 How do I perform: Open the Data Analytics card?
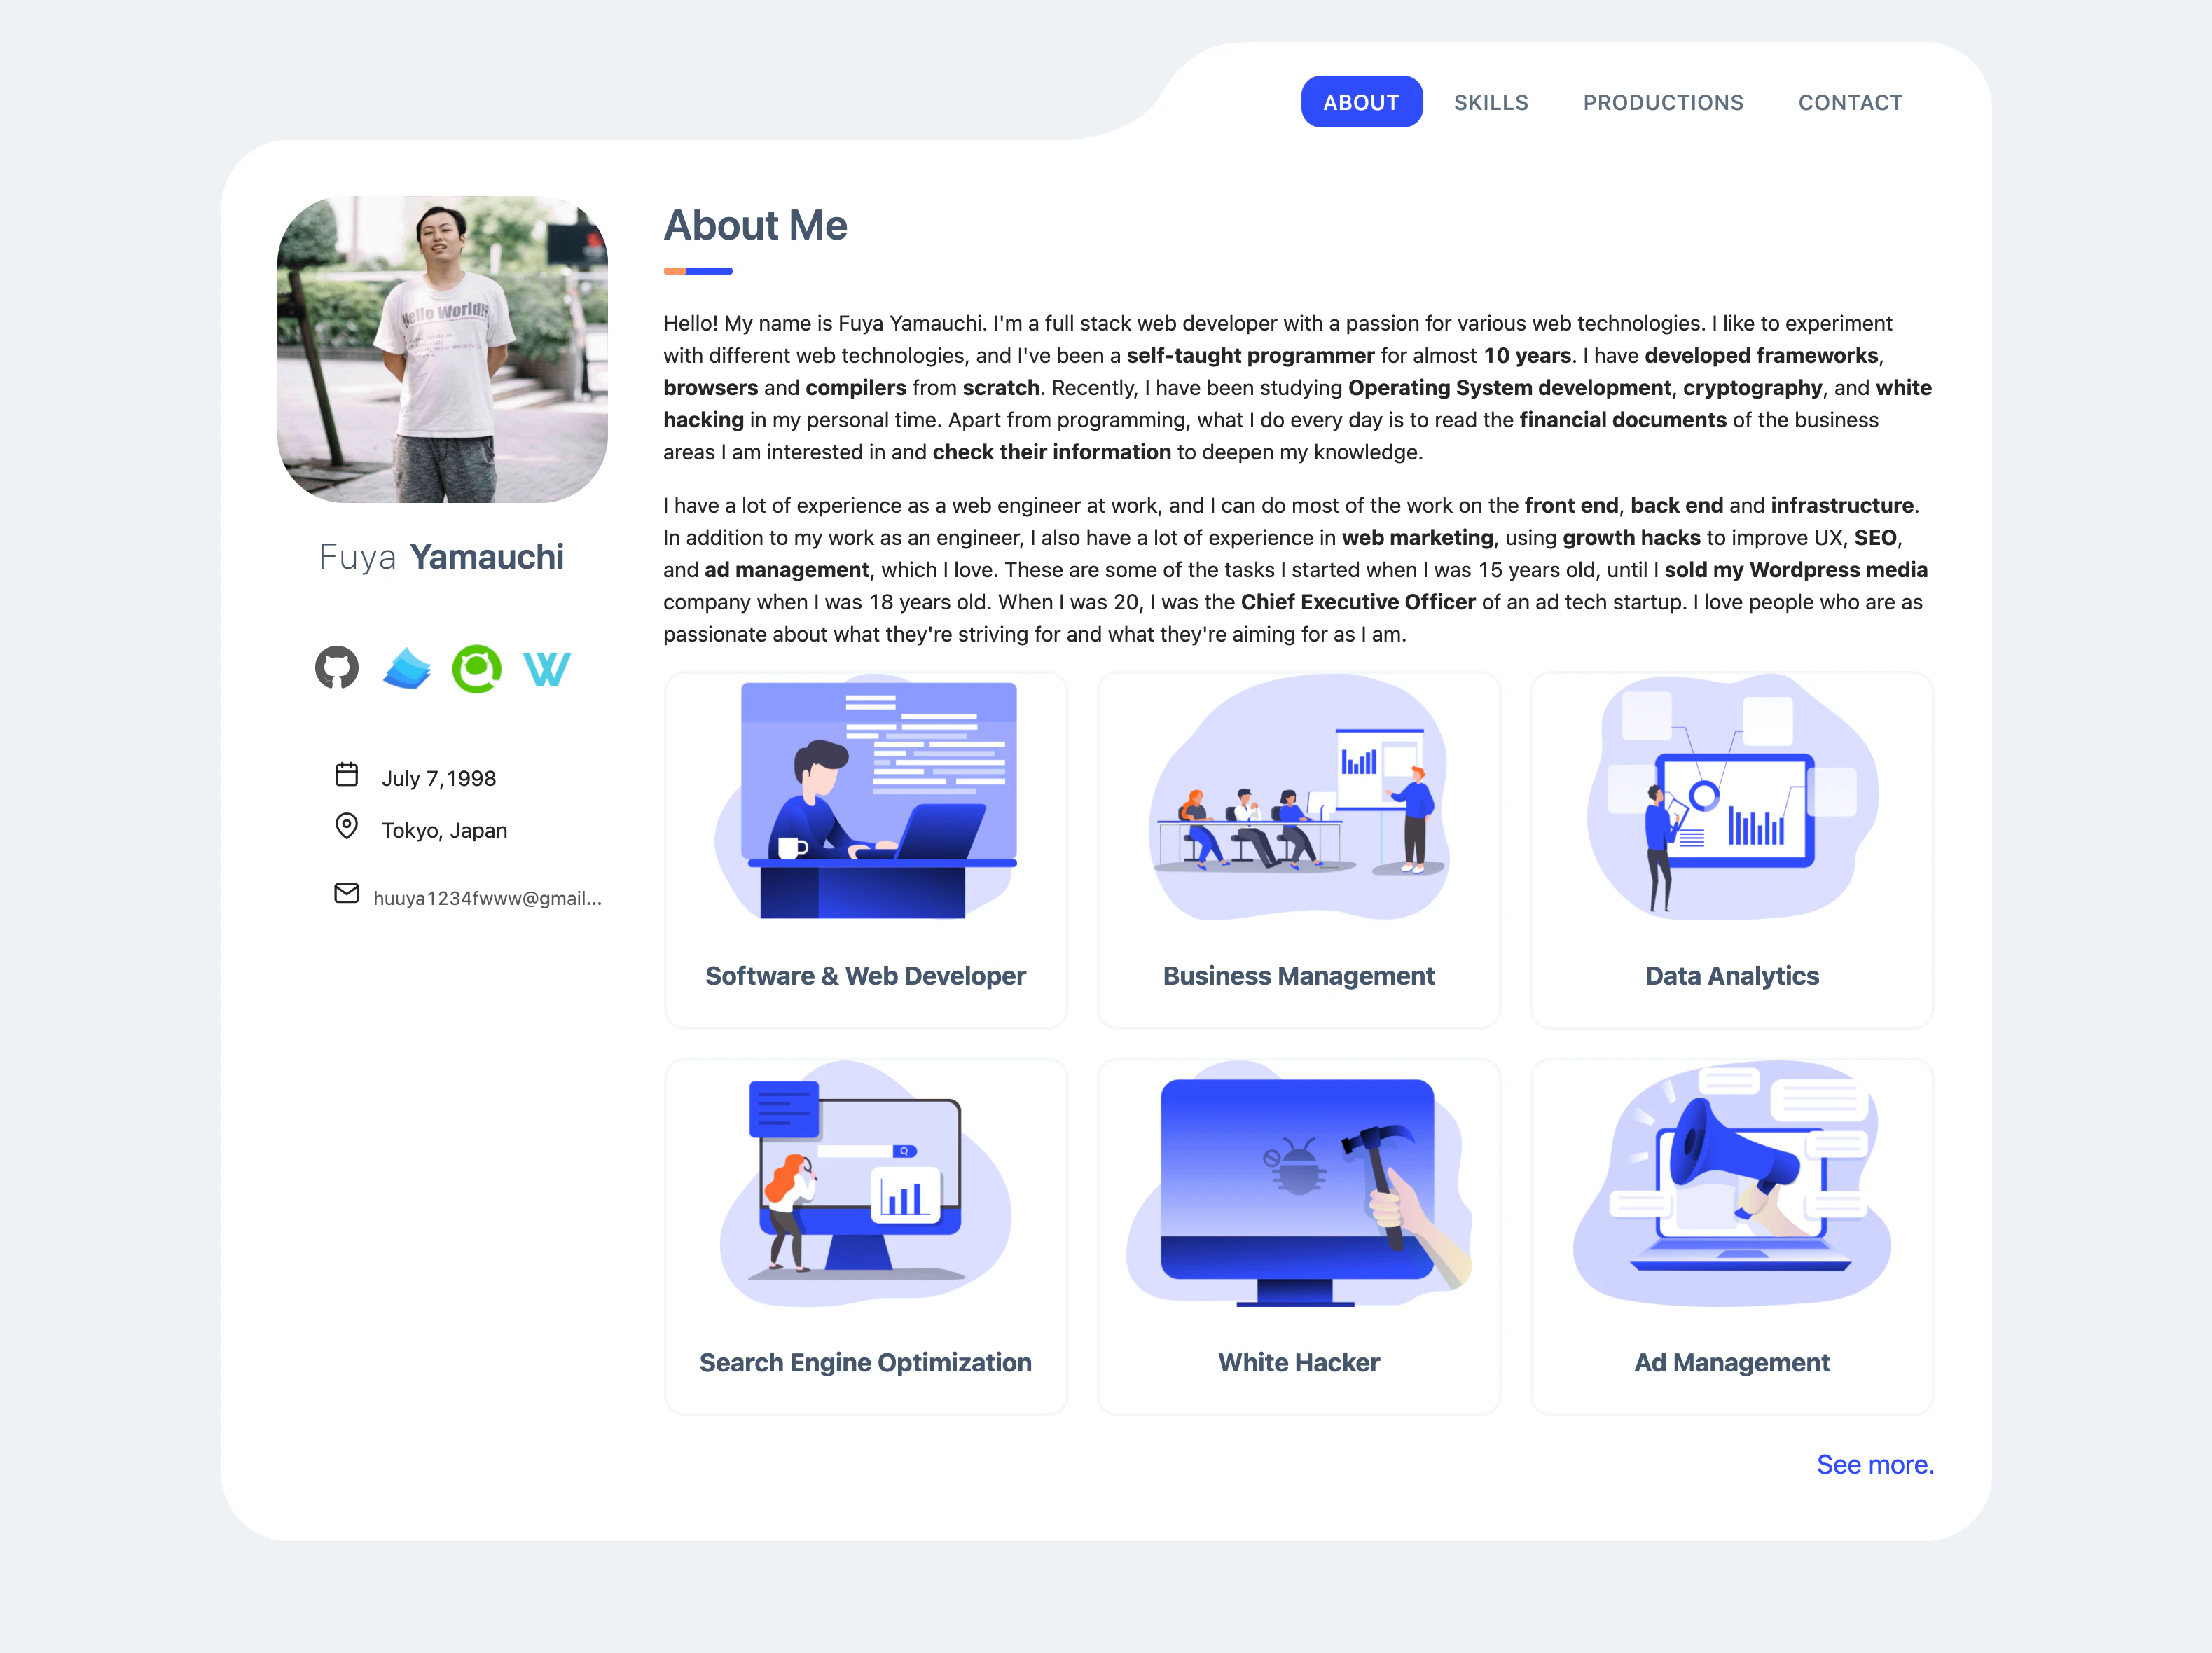[x=1732, y=850]
